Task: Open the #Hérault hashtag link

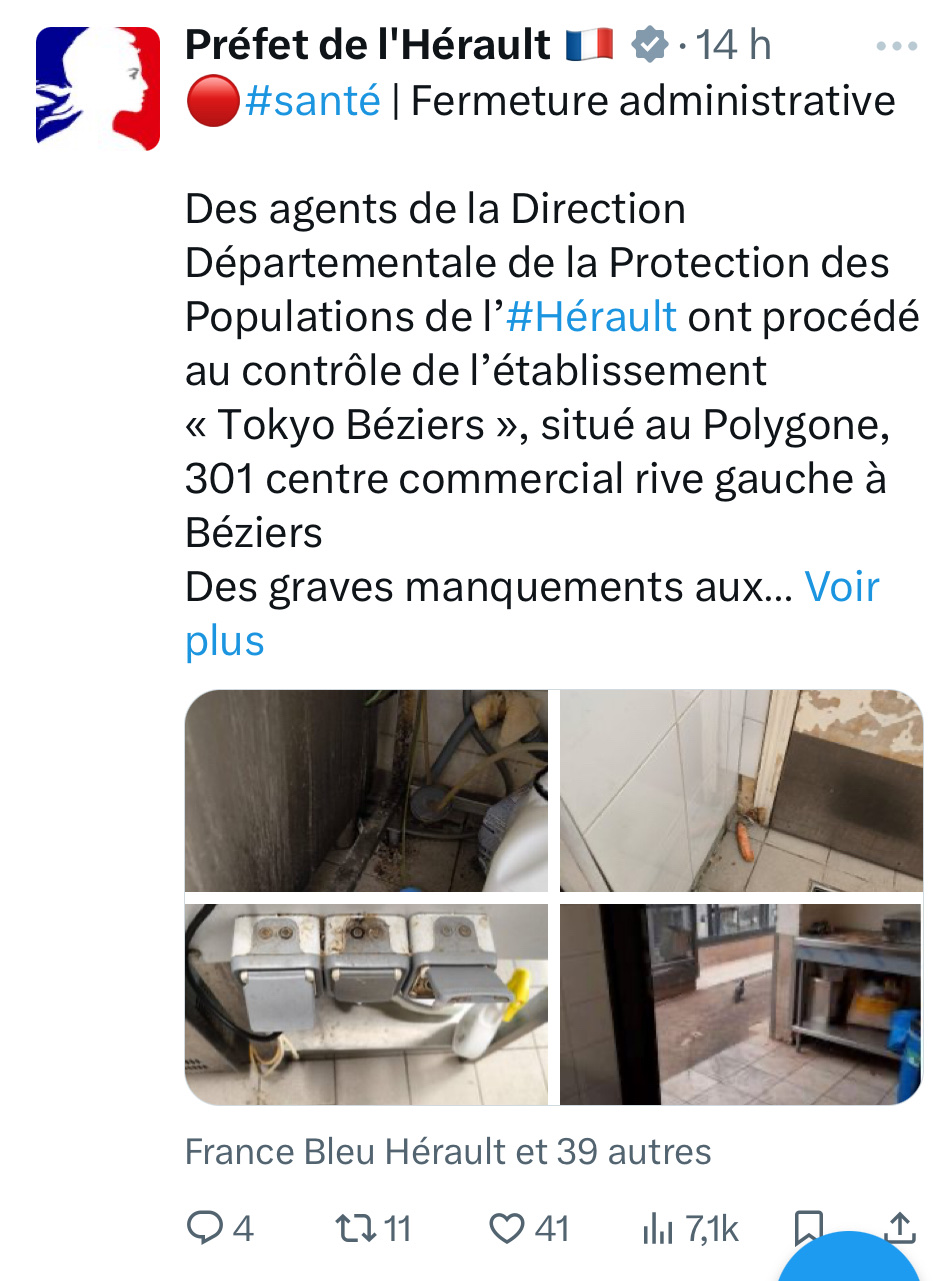Action: [591, 317]
